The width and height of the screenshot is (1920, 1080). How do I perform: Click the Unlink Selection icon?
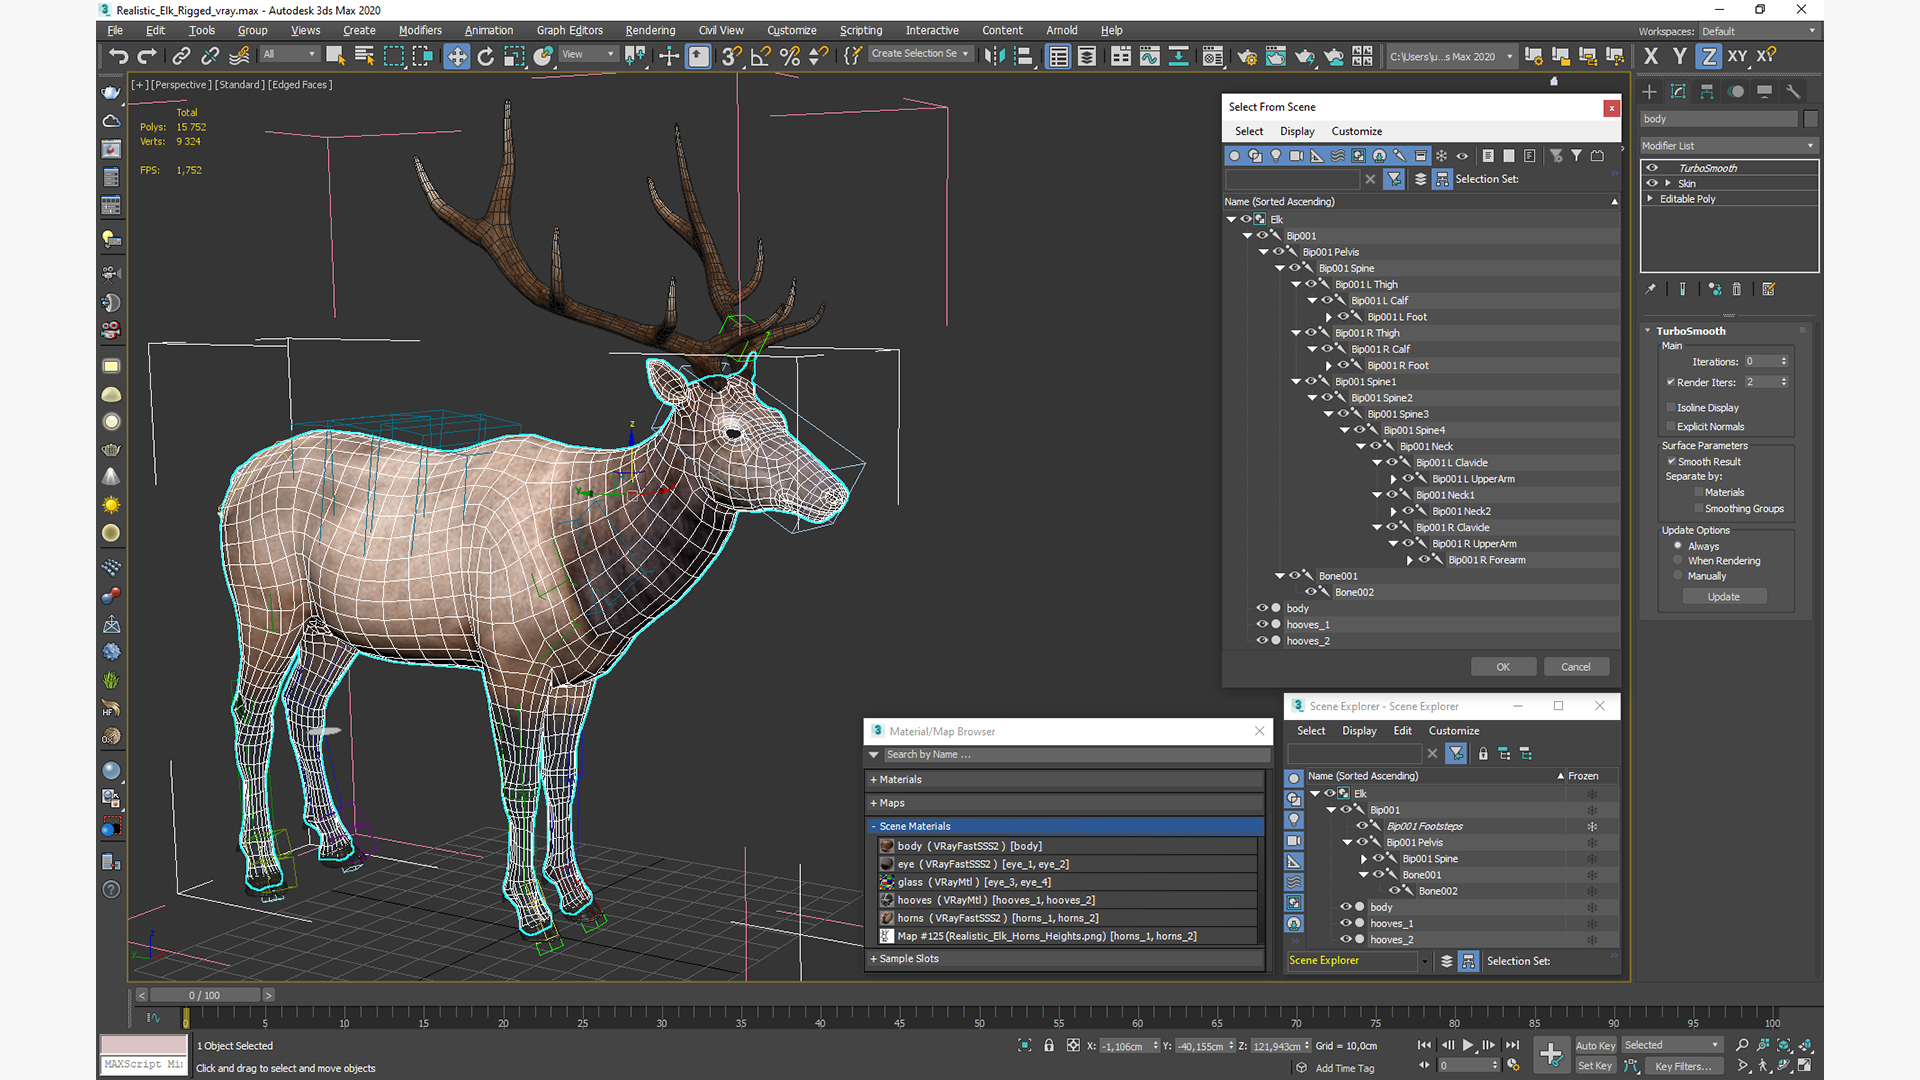coord(210,56)
